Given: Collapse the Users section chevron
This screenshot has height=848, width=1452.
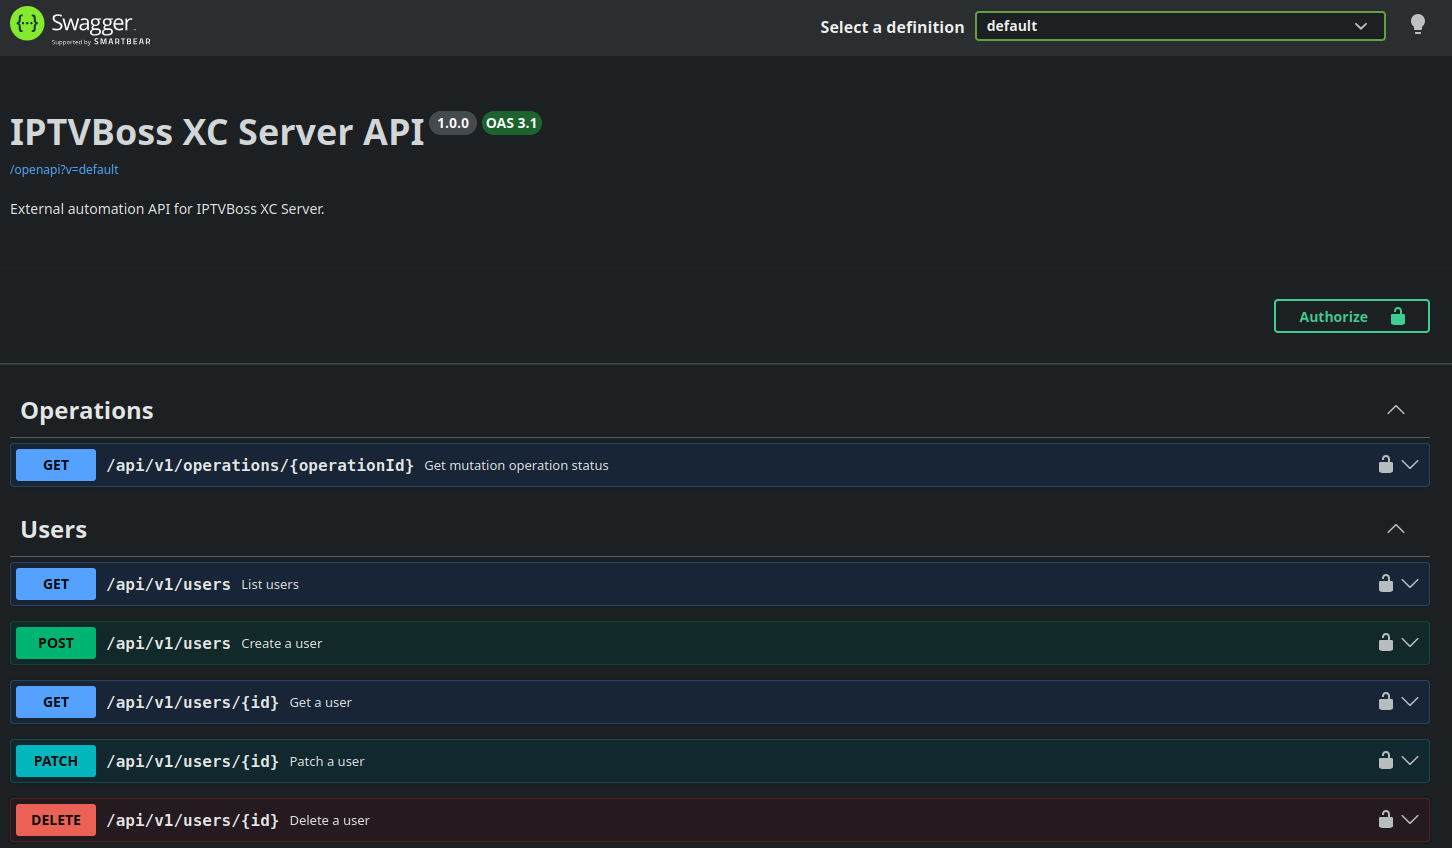Looking at the screenshot, I should click(1396, 529).
